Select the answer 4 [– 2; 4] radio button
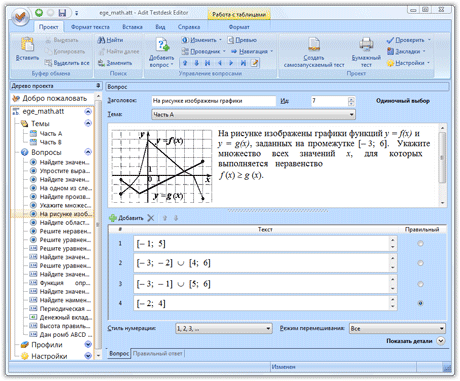This screenshot has height=381, width=460. click(x=420, y=303)
